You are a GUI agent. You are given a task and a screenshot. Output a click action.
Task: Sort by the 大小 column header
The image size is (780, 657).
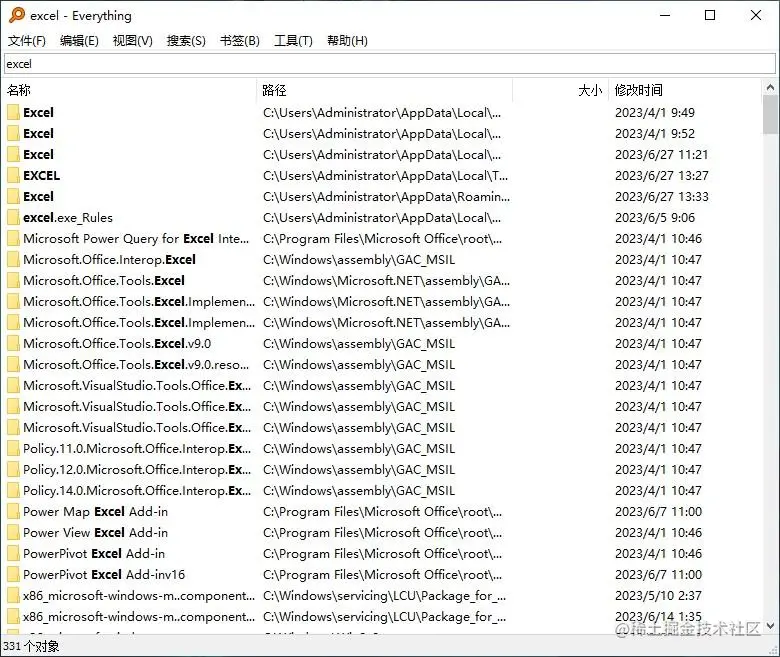click(x=561, y=90)
